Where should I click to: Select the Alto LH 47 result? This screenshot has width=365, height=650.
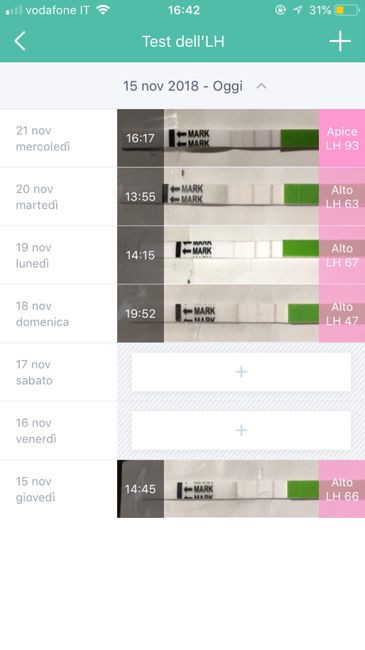click(x=342, y=313)
